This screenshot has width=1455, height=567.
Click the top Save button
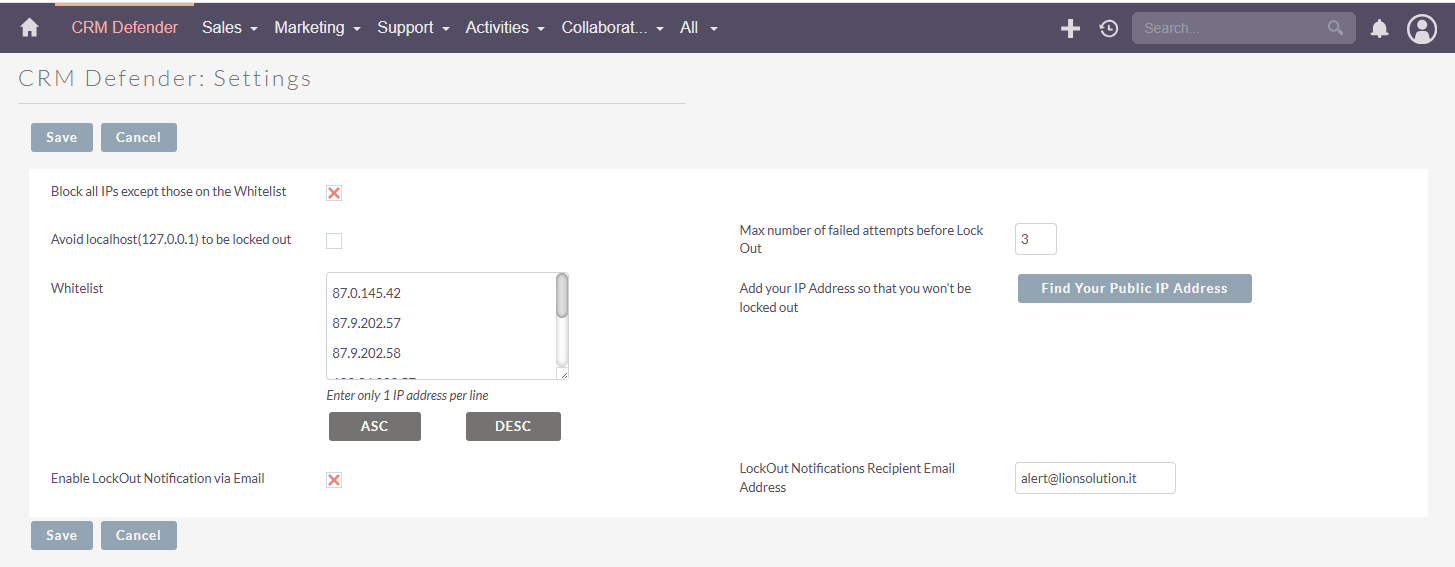click(61, 137)
